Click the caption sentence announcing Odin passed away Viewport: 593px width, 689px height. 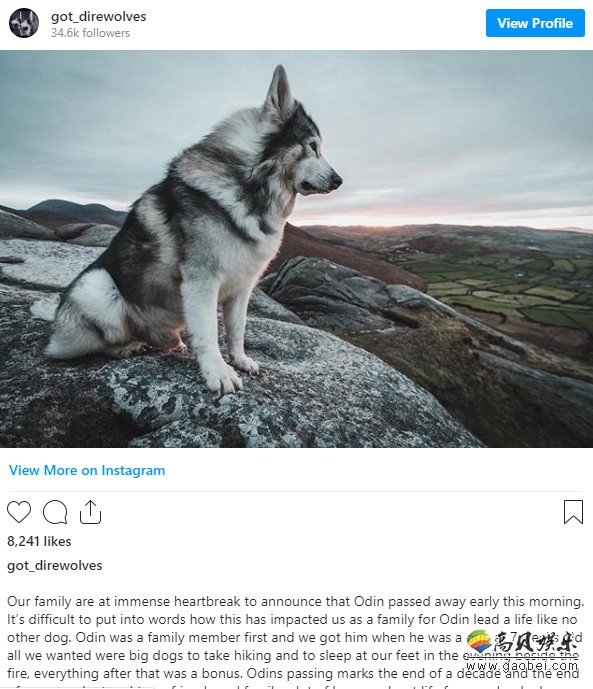(296, 601)
